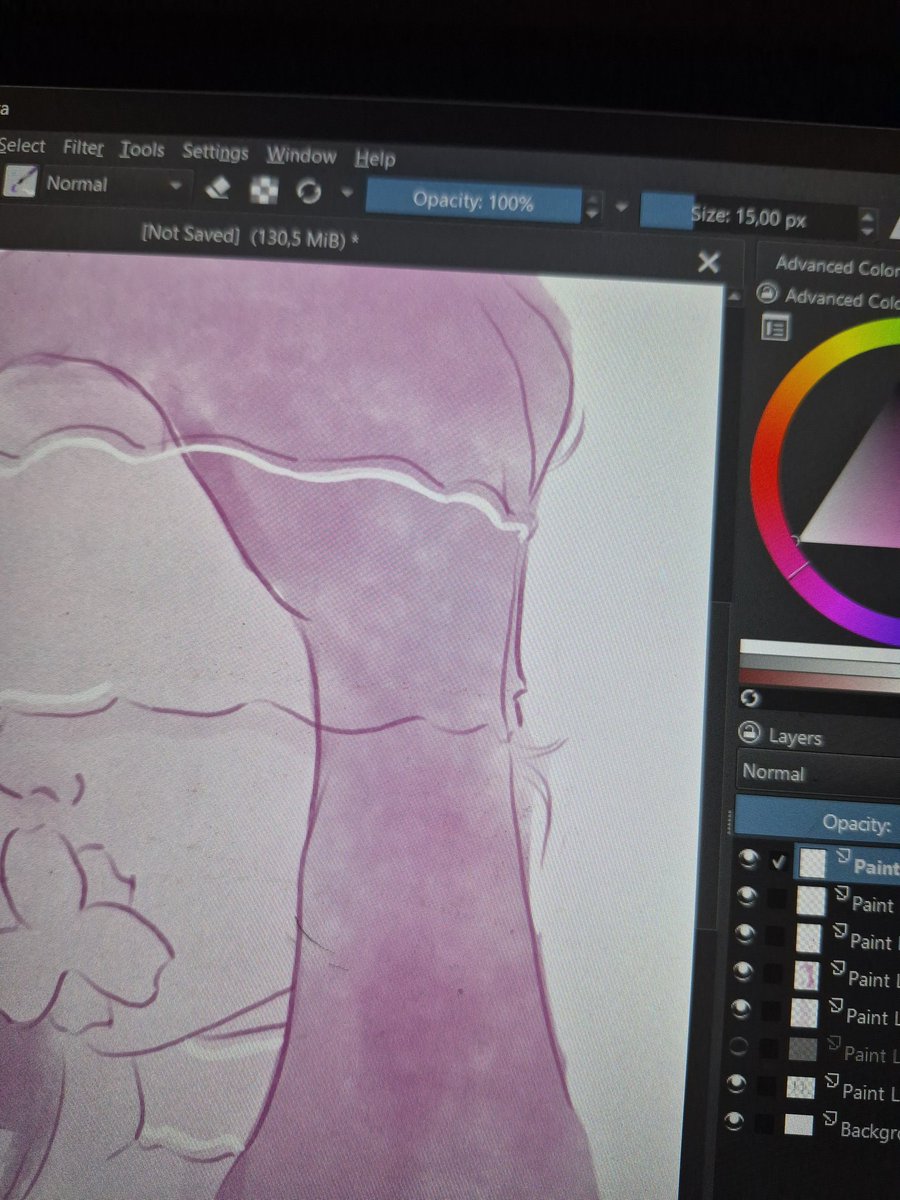The width and height of the screenshot is (900, 1200).
Task: Hide the third Paint layer from top
Action: (x=745, y=934)
